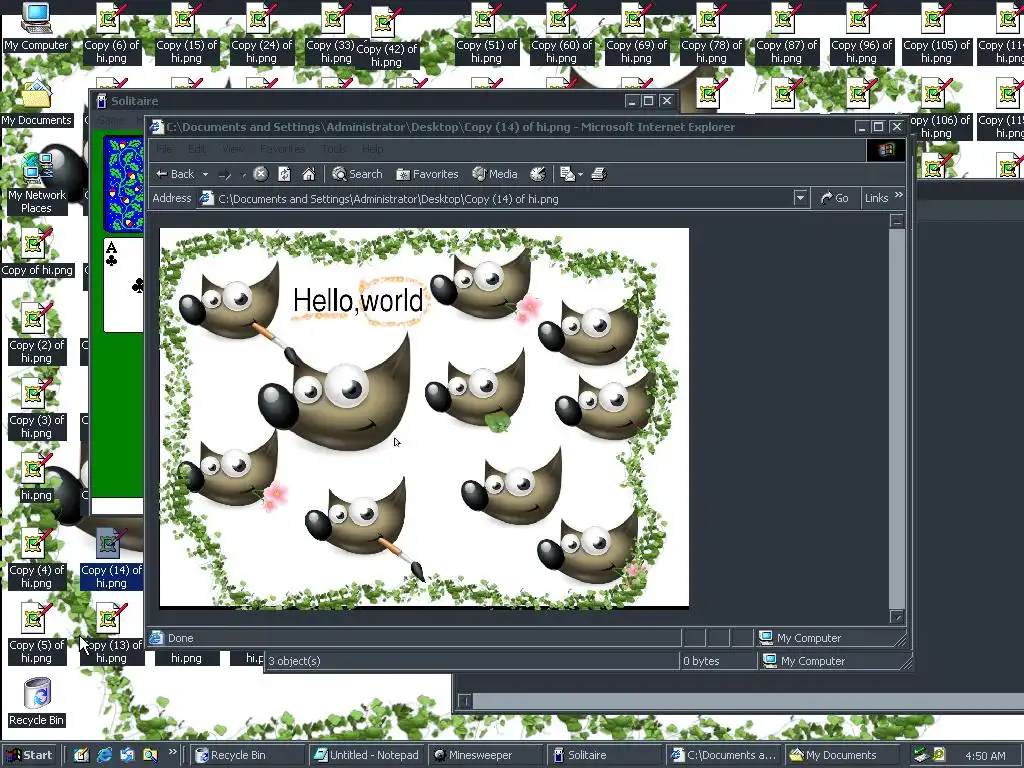Select the Copy (5) of hi.png icon
This screenshot has width=1024, height=768.
37,633
